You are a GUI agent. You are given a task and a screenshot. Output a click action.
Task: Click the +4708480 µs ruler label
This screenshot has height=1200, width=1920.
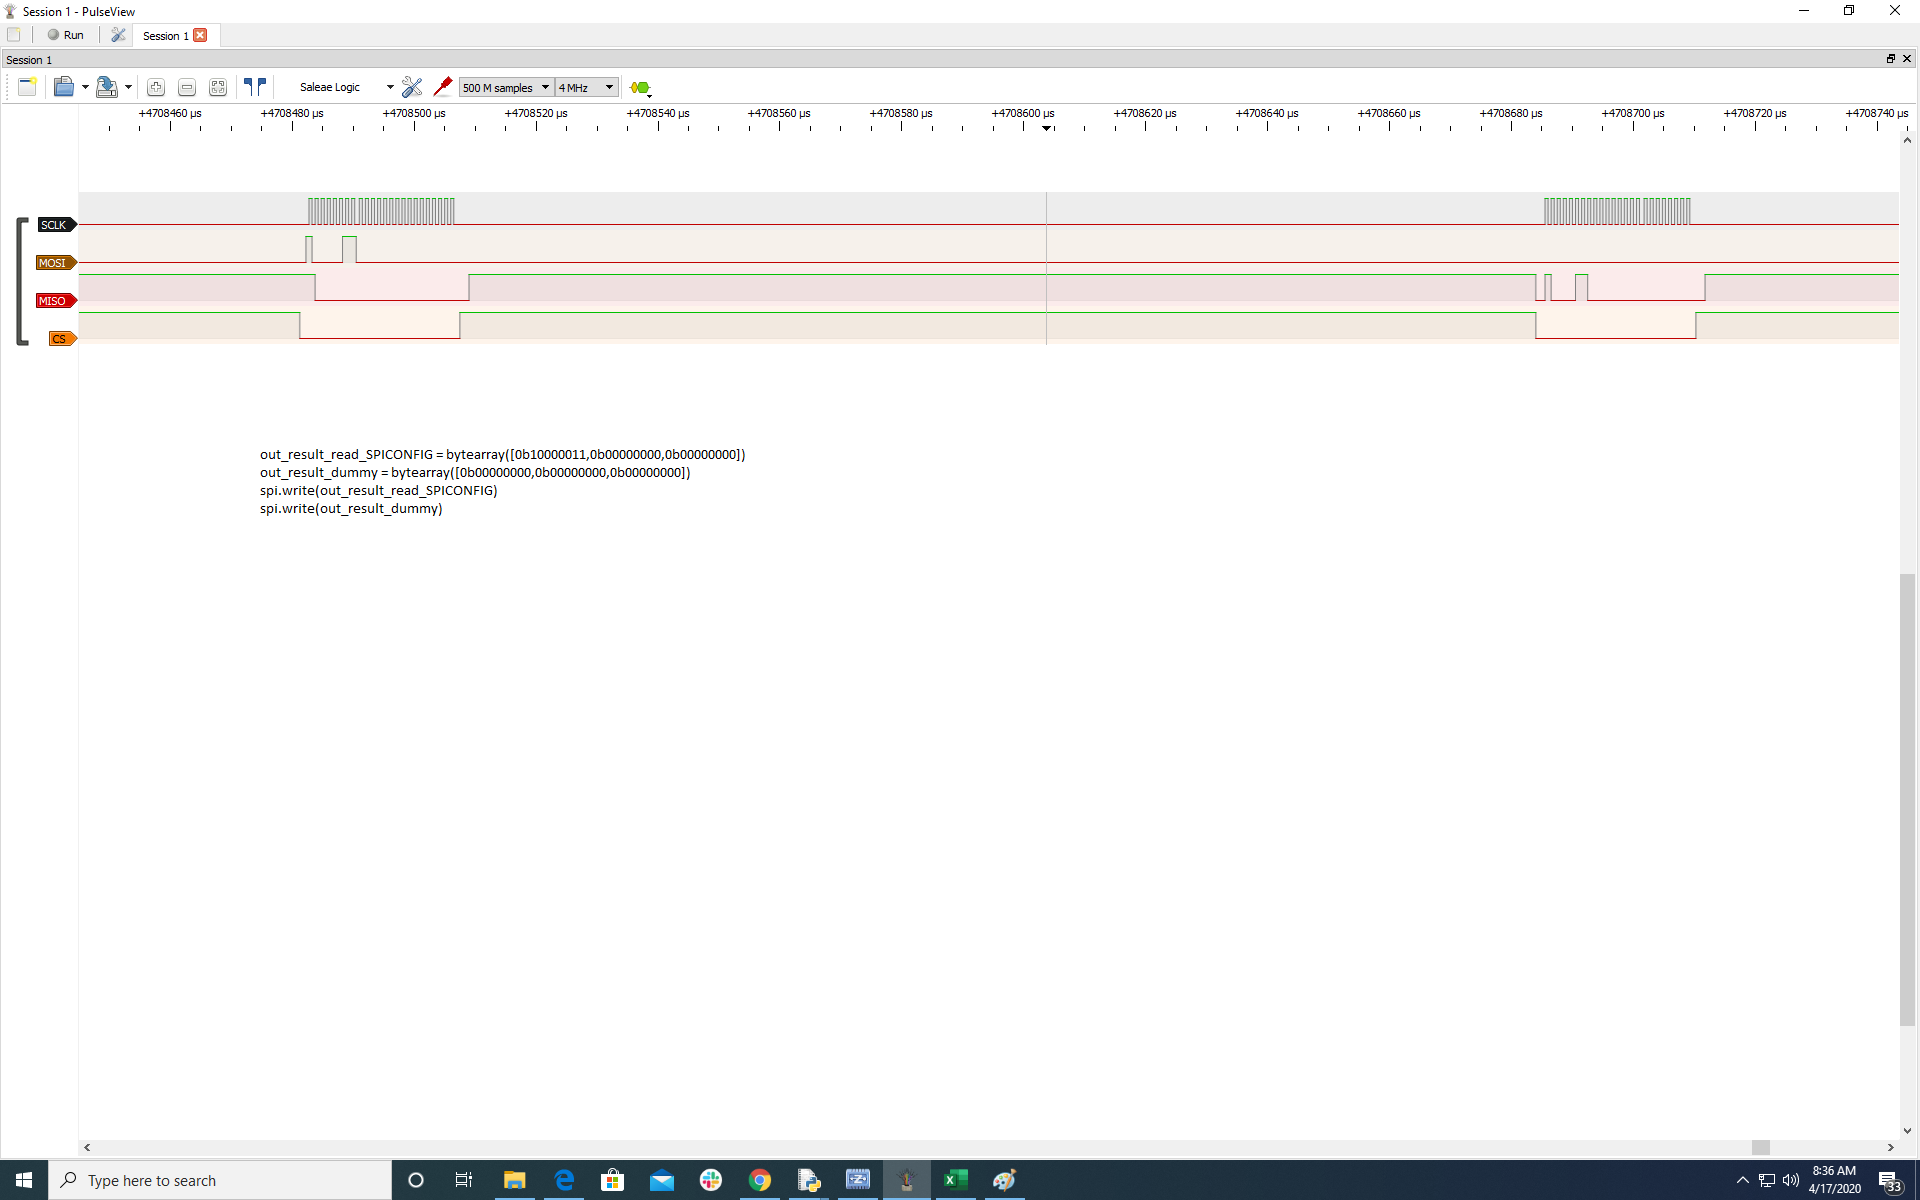(292, 113)
